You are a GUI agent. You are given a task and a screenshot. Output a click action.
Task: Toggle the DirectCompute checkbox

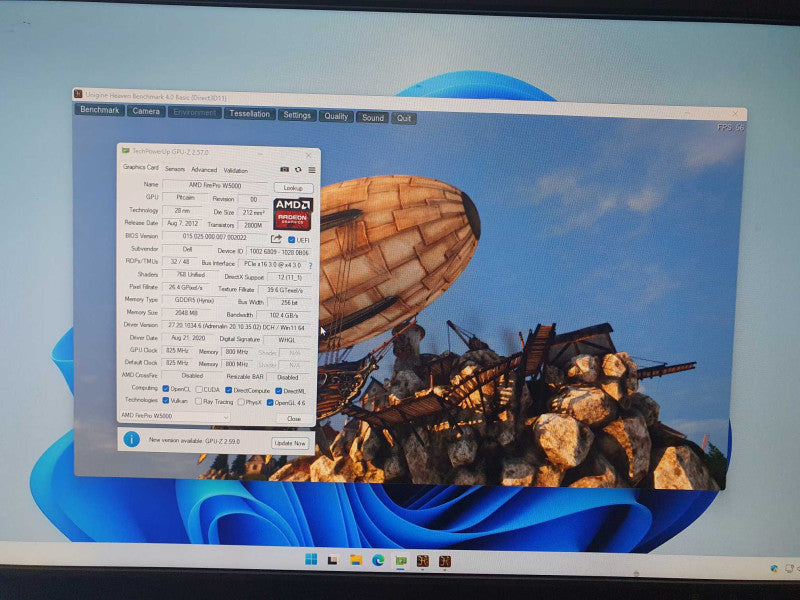point(229,390)
